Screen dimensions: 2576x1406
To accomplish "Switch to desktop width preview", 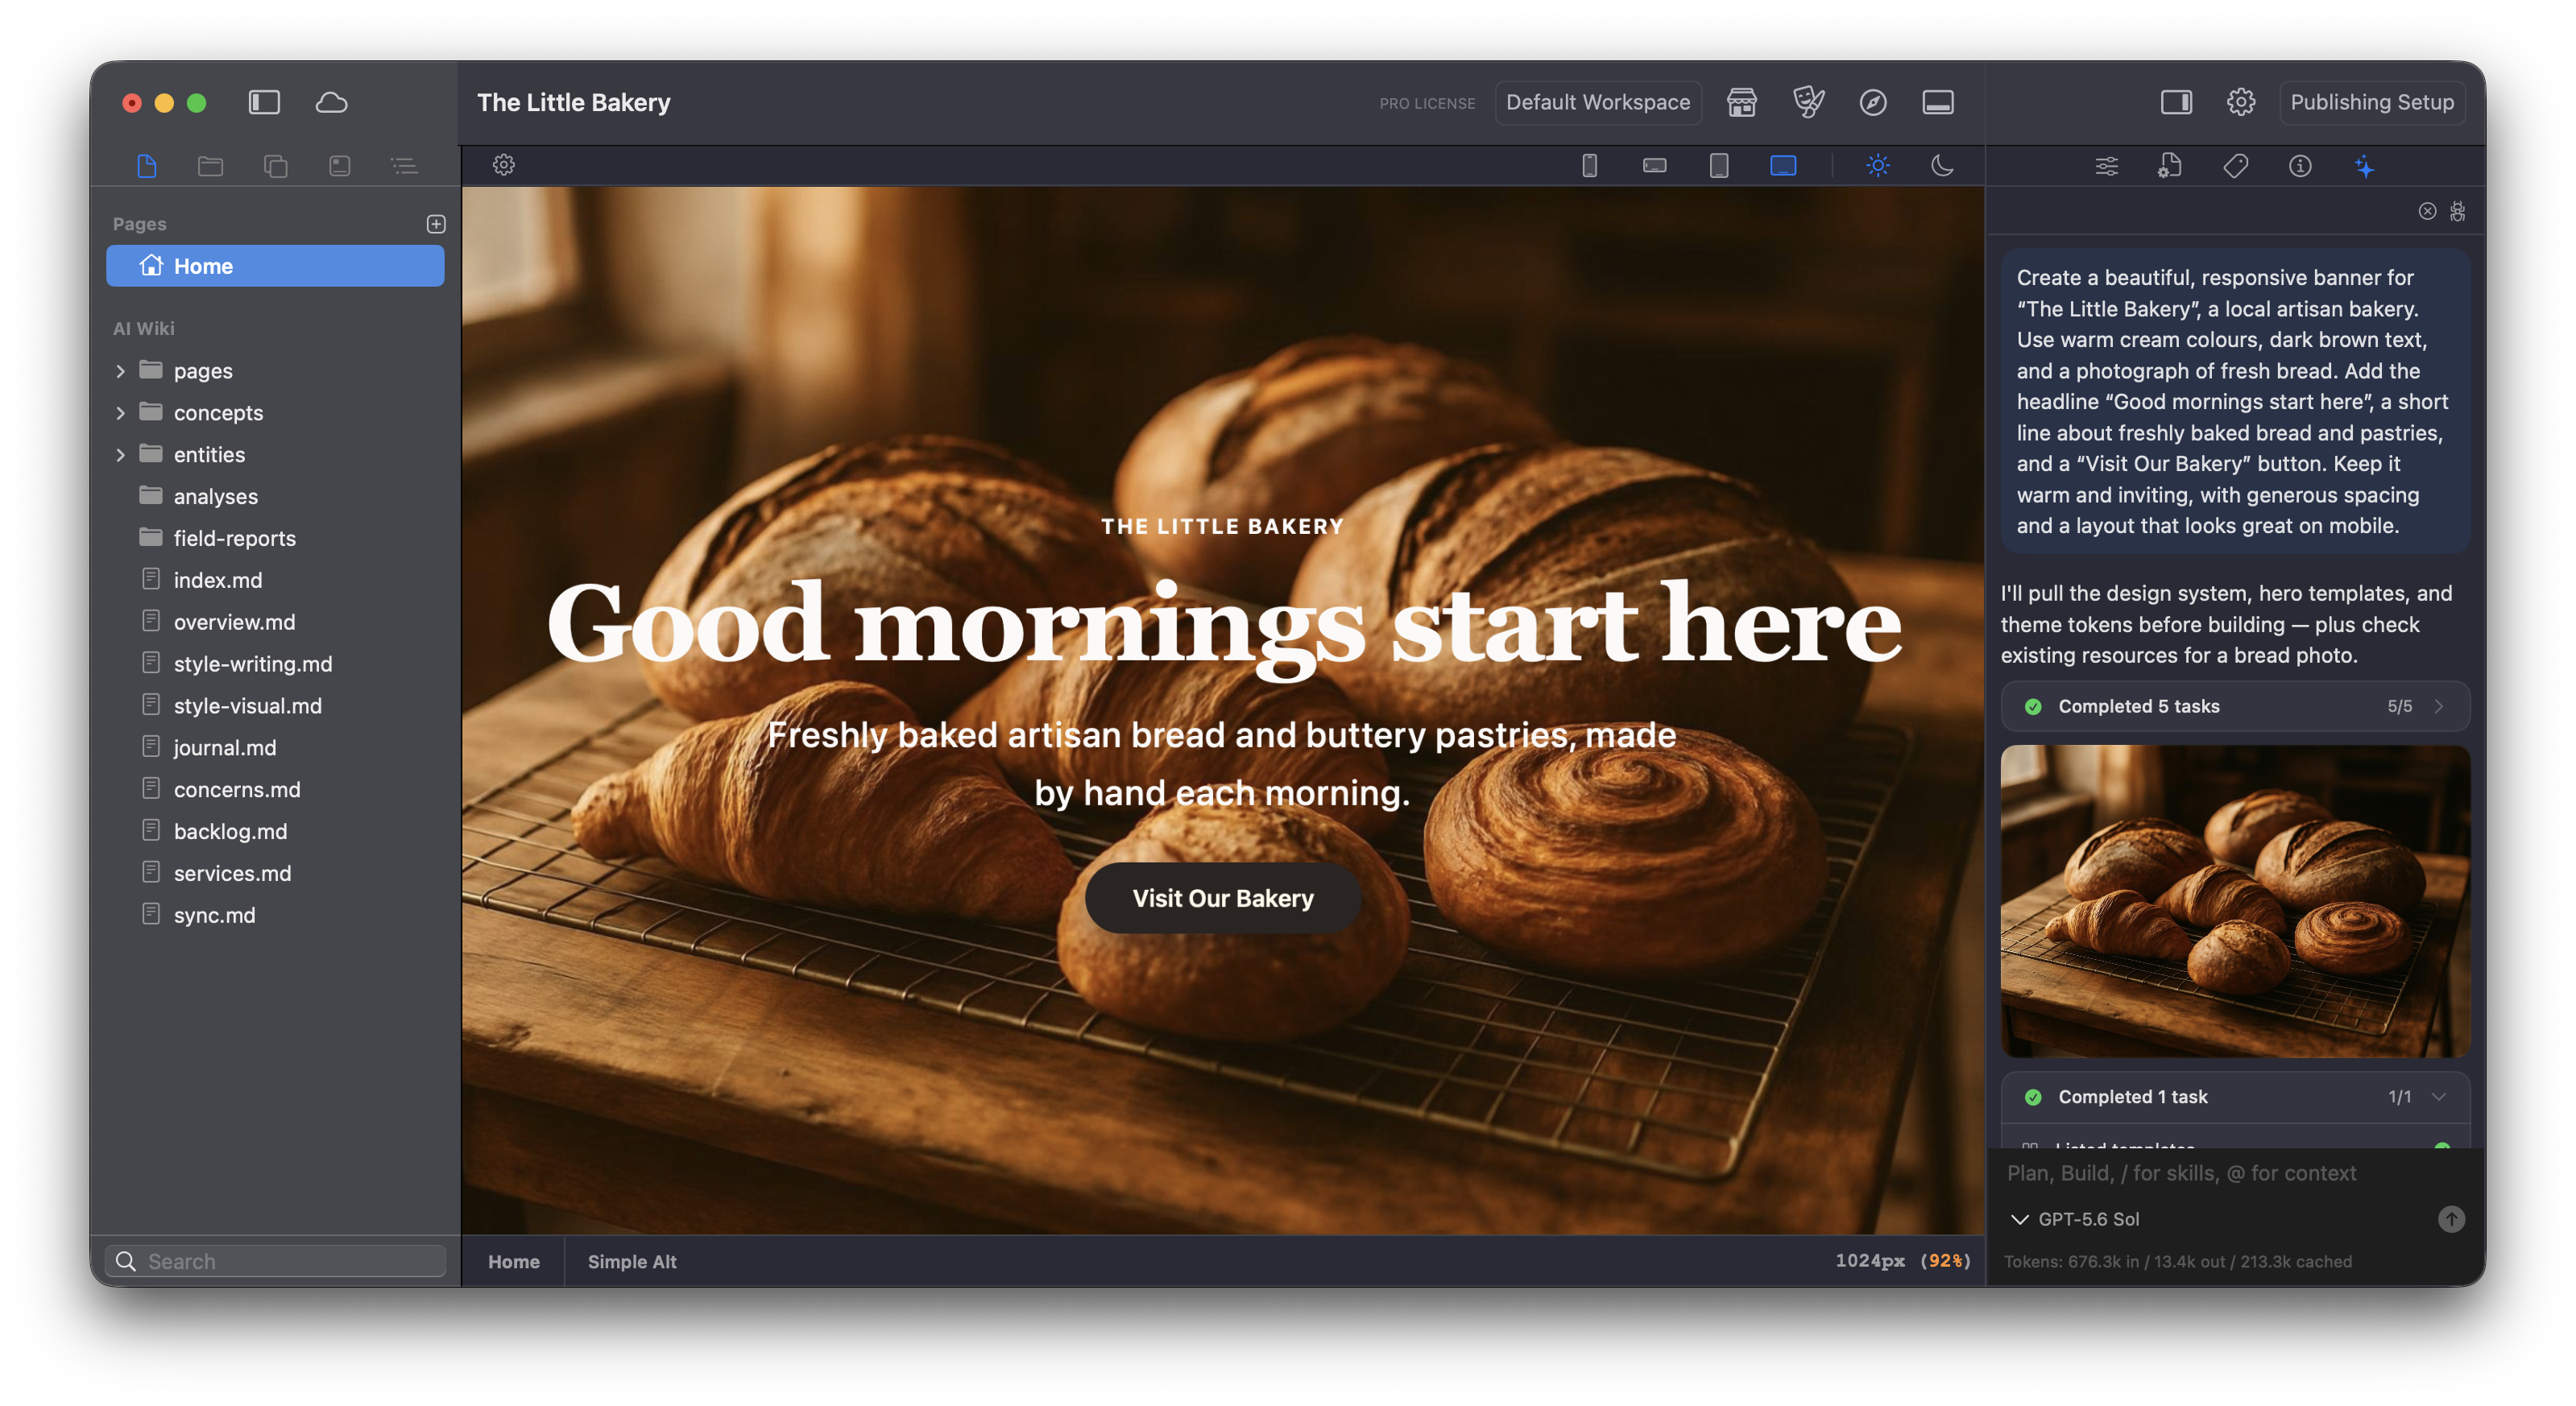I will coord(1783,165).
